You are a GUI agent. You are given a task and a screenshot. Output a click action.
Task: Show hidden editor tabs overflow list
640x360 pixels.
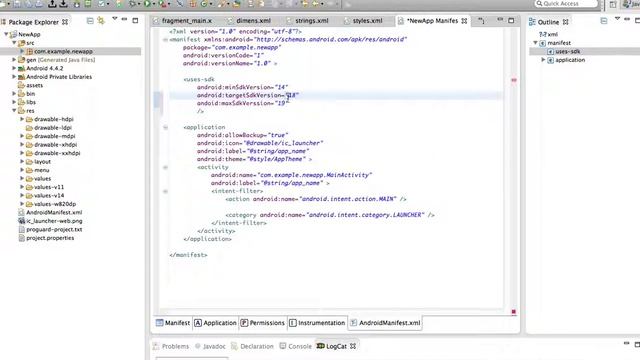481,20
